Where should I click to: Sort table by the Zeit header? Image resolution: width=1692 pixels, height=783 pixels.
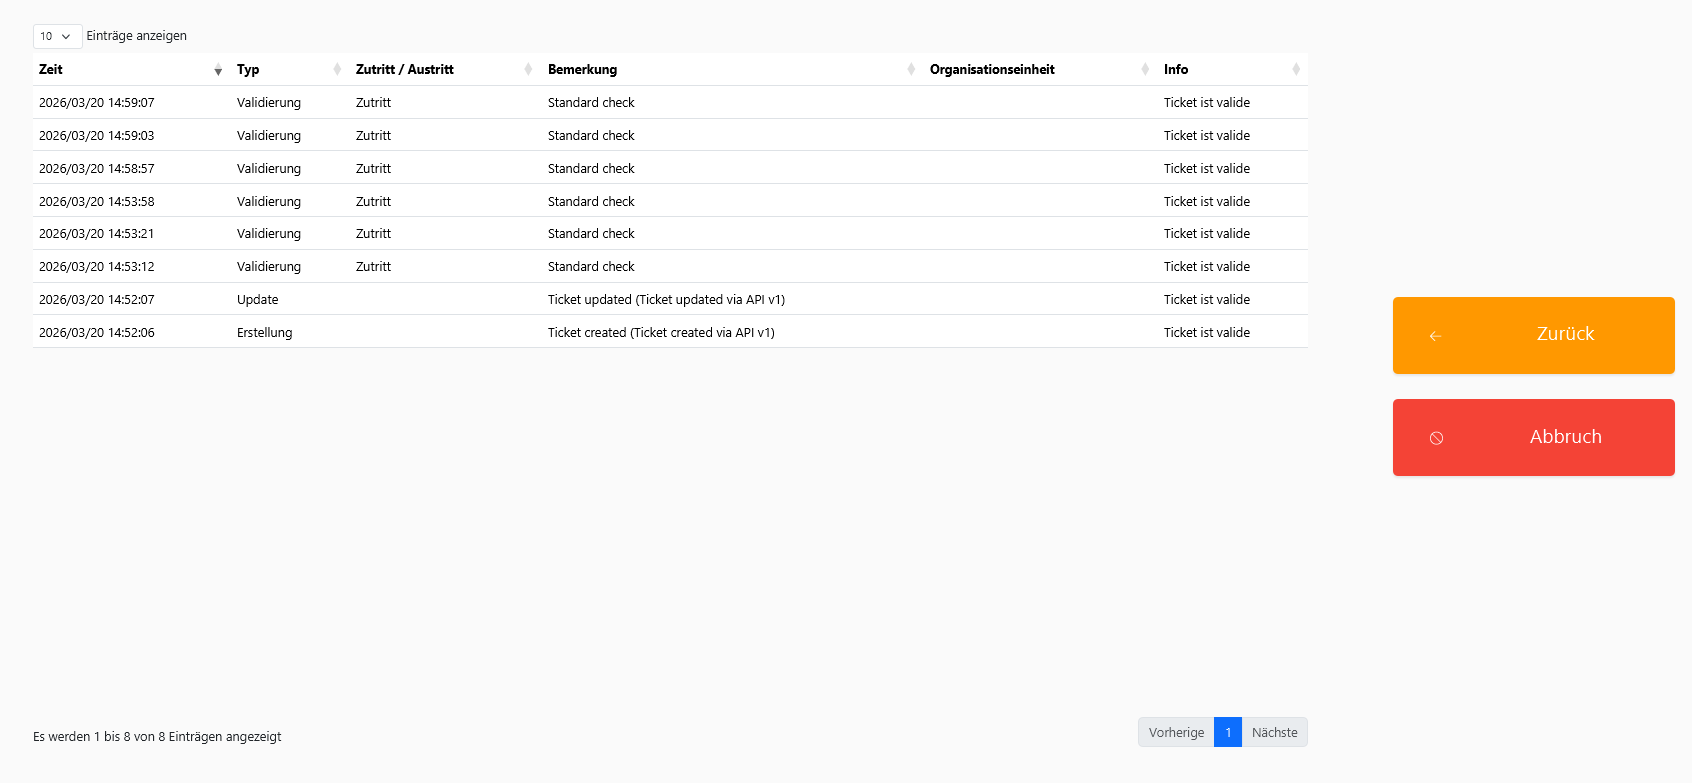coord(51,70)
